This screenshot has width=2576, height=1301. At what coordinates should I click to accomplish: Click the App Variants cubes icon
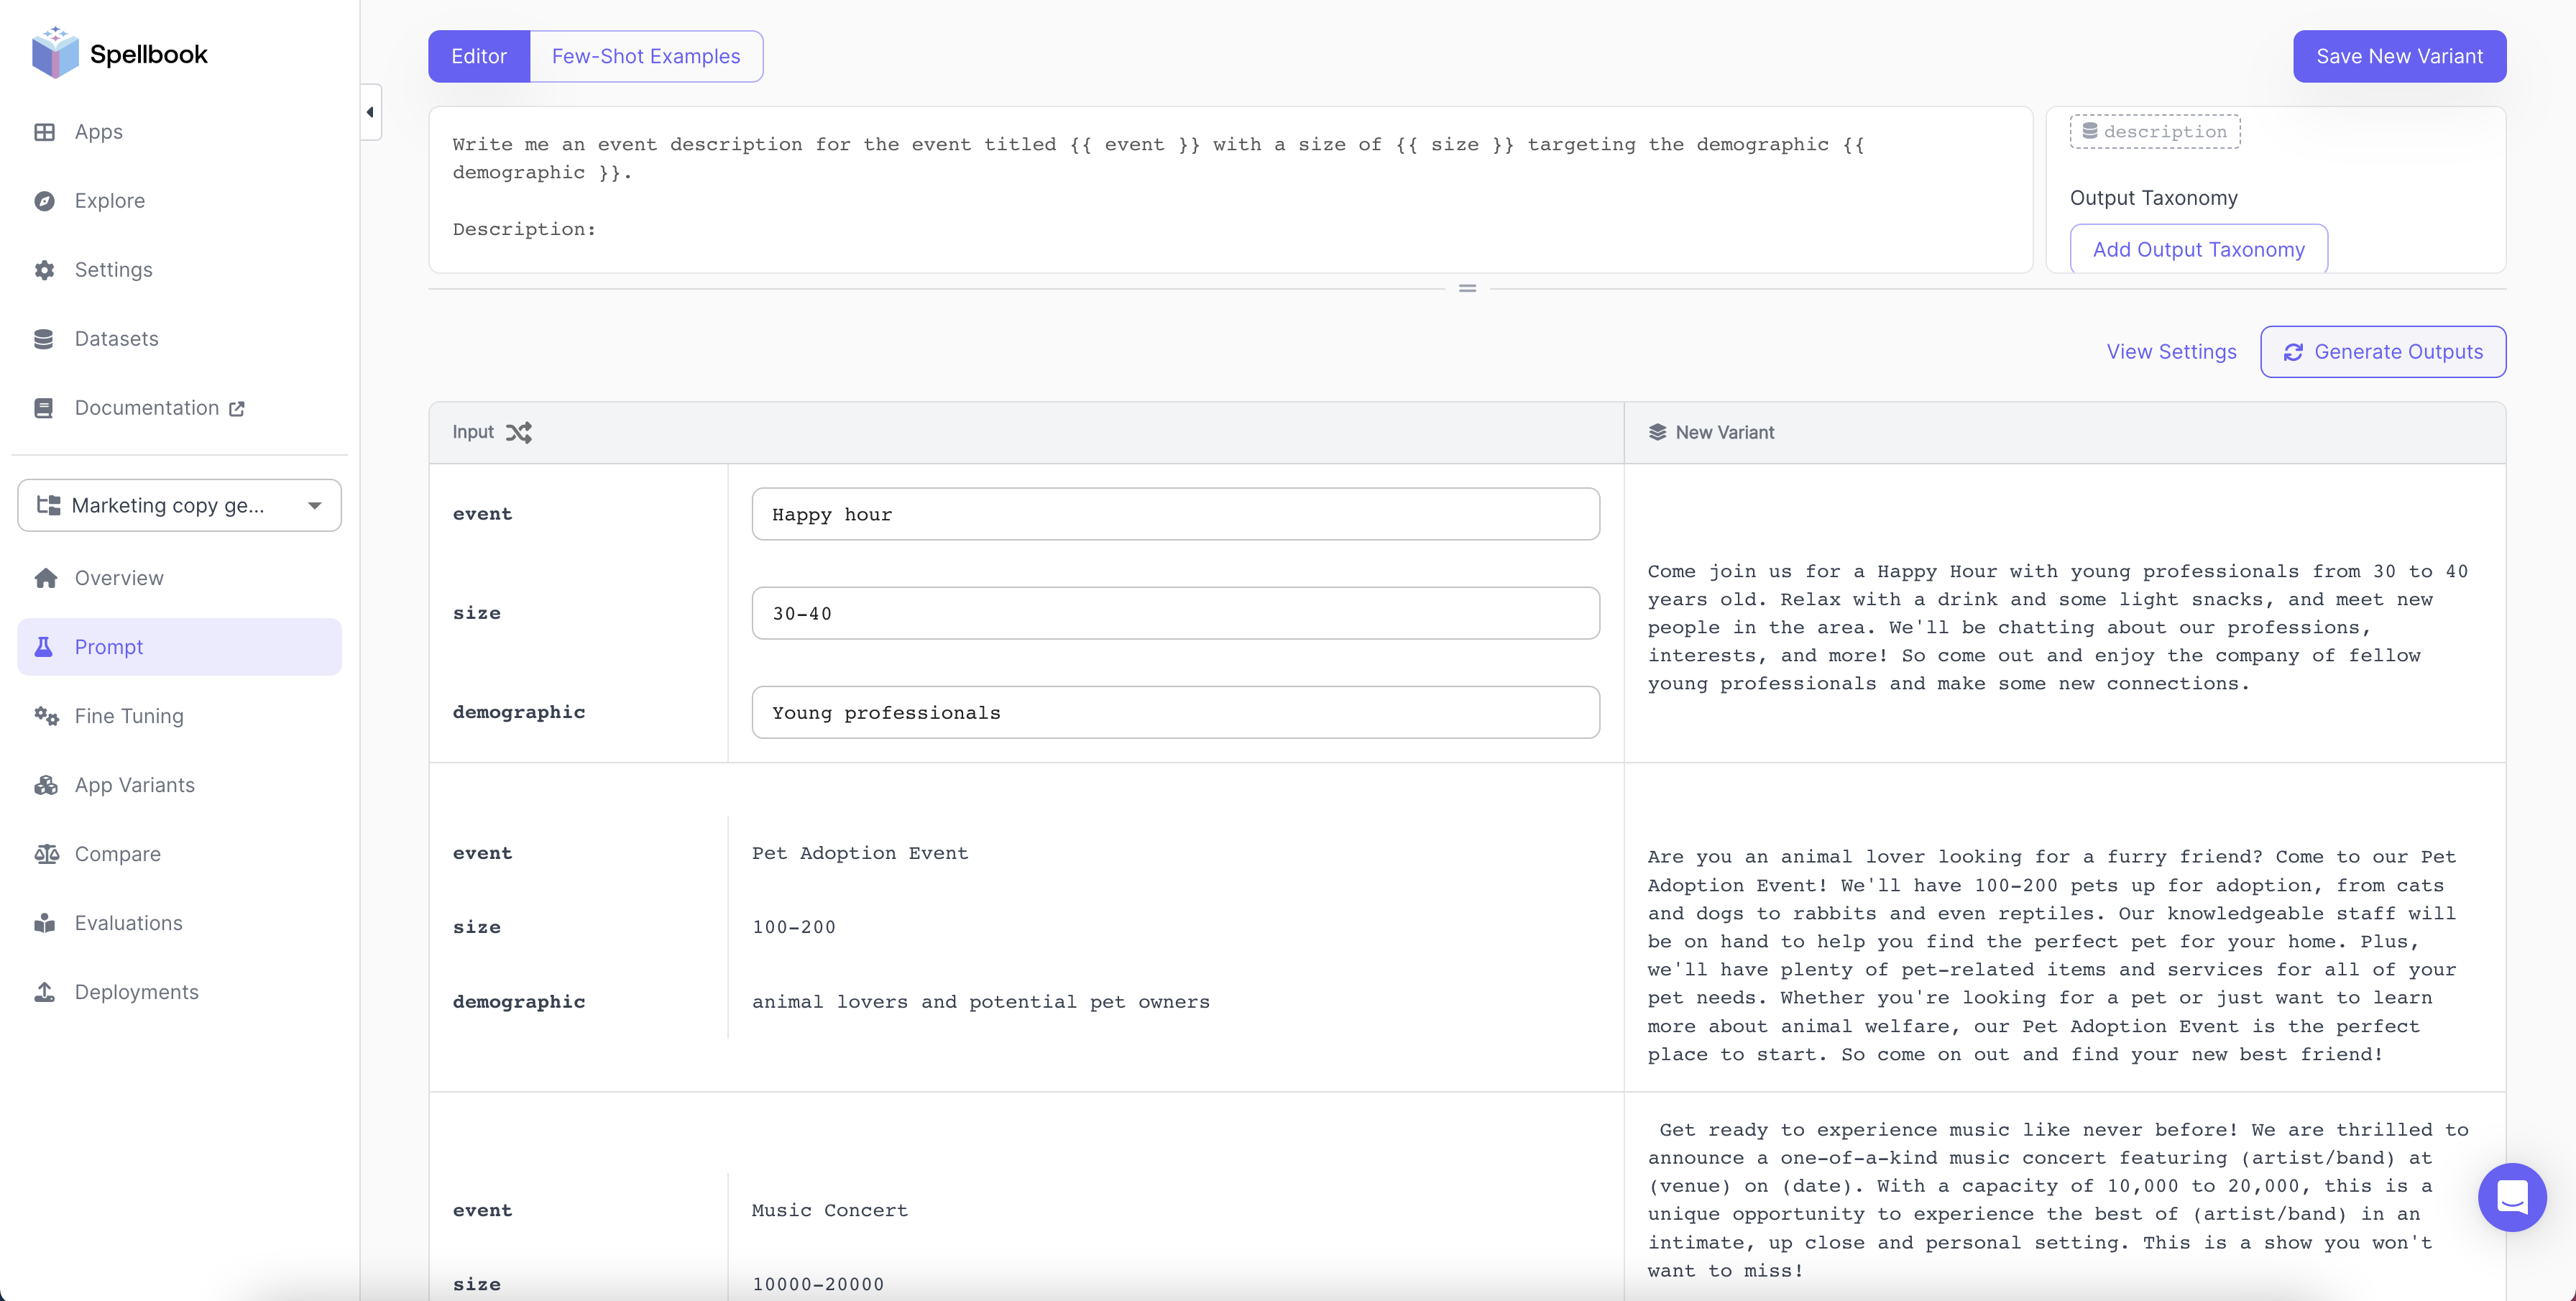click(x=46, y=785)
